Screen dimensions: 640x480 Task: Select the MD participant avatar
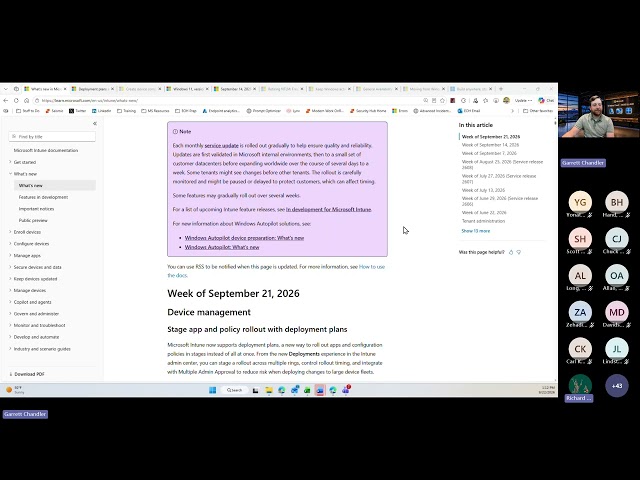tap(617, 313)
